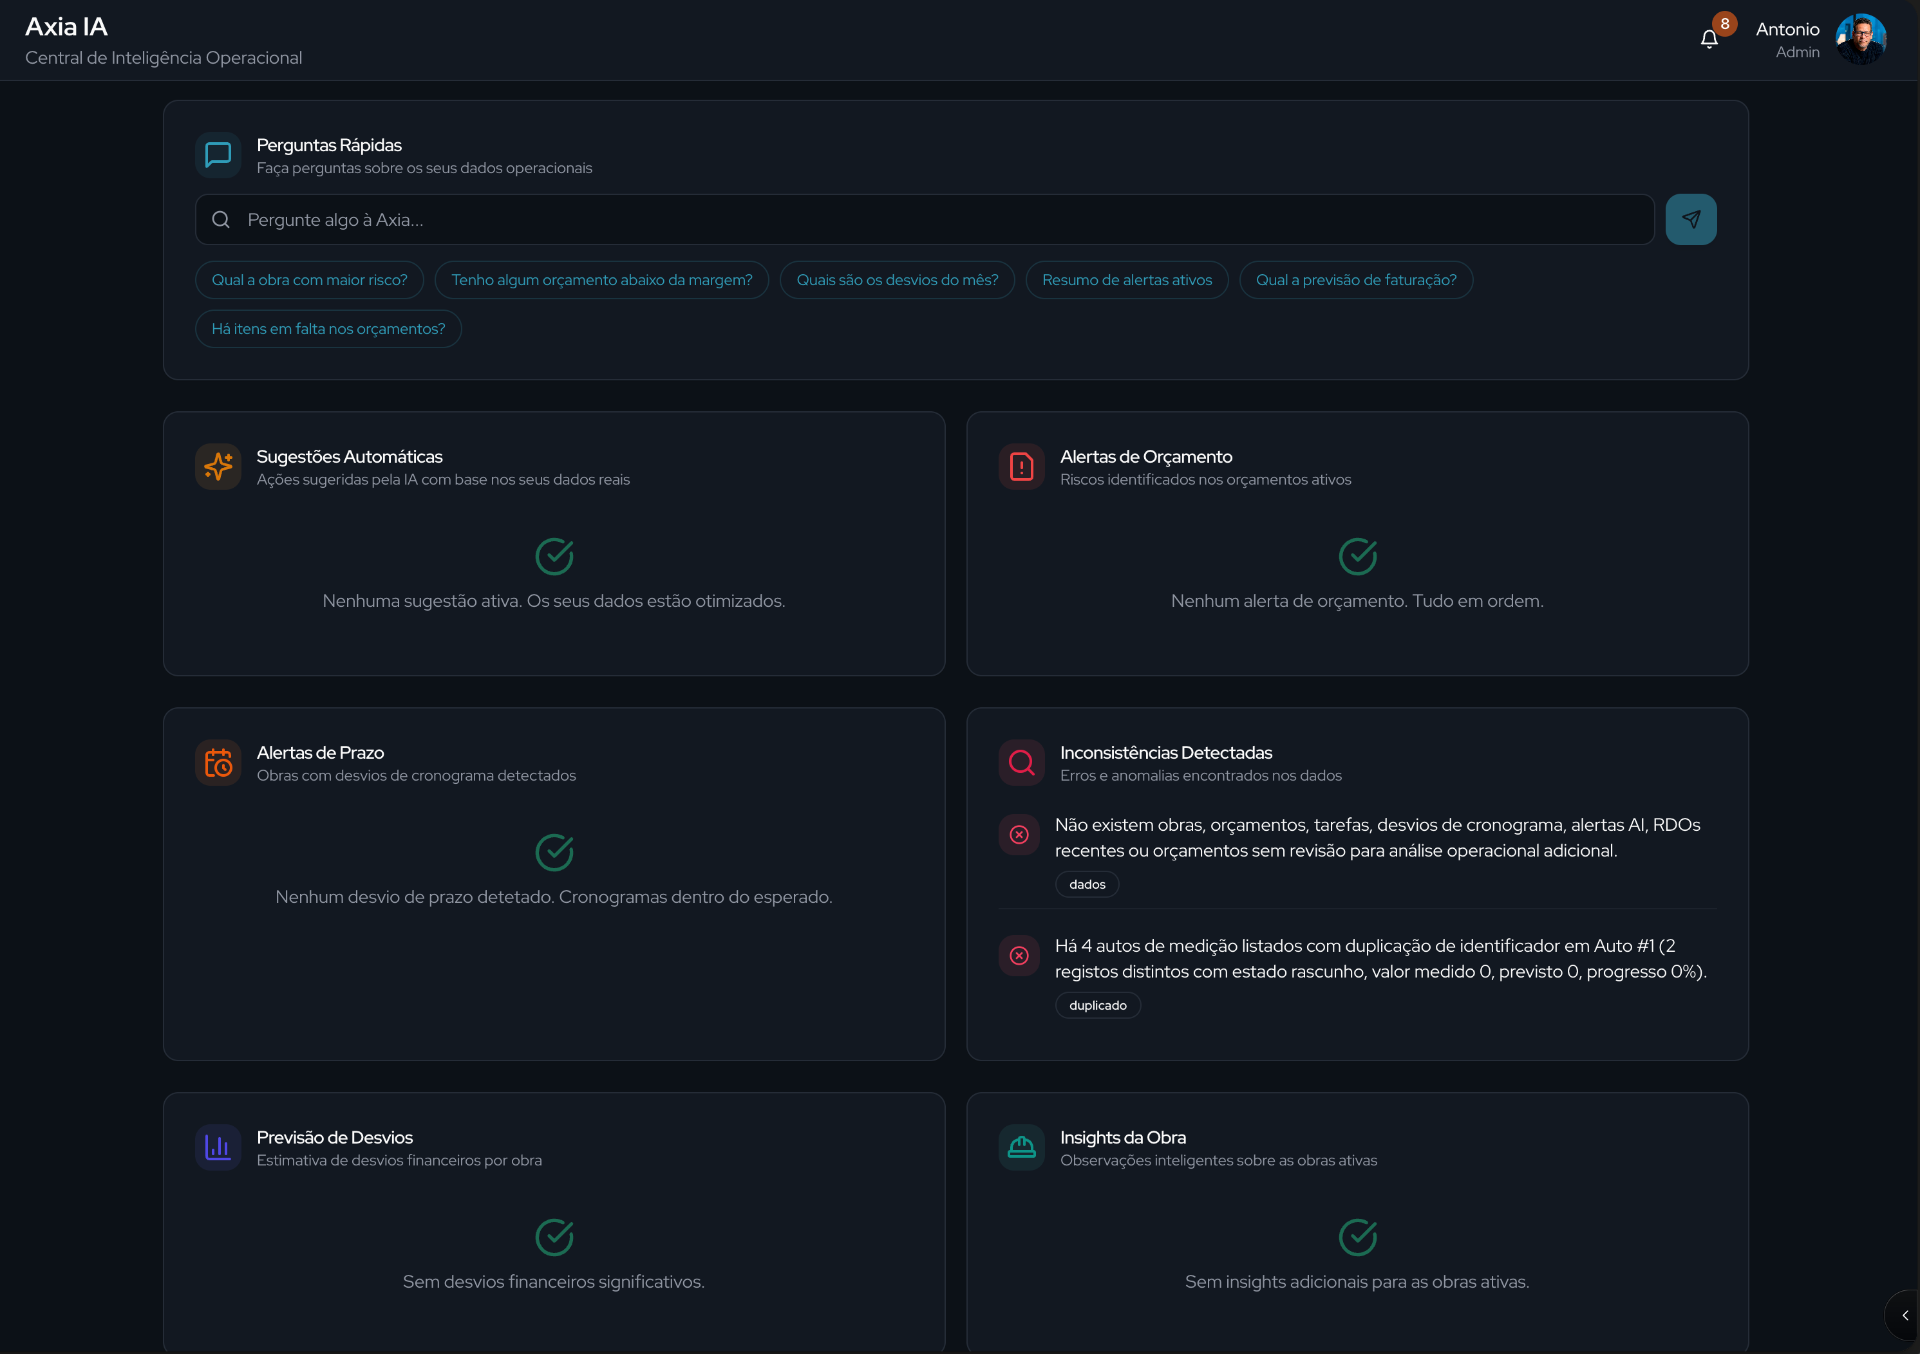
Task: Click the Alertas de Prazo calendar-clock icon
Action: [x=218, y=763]
